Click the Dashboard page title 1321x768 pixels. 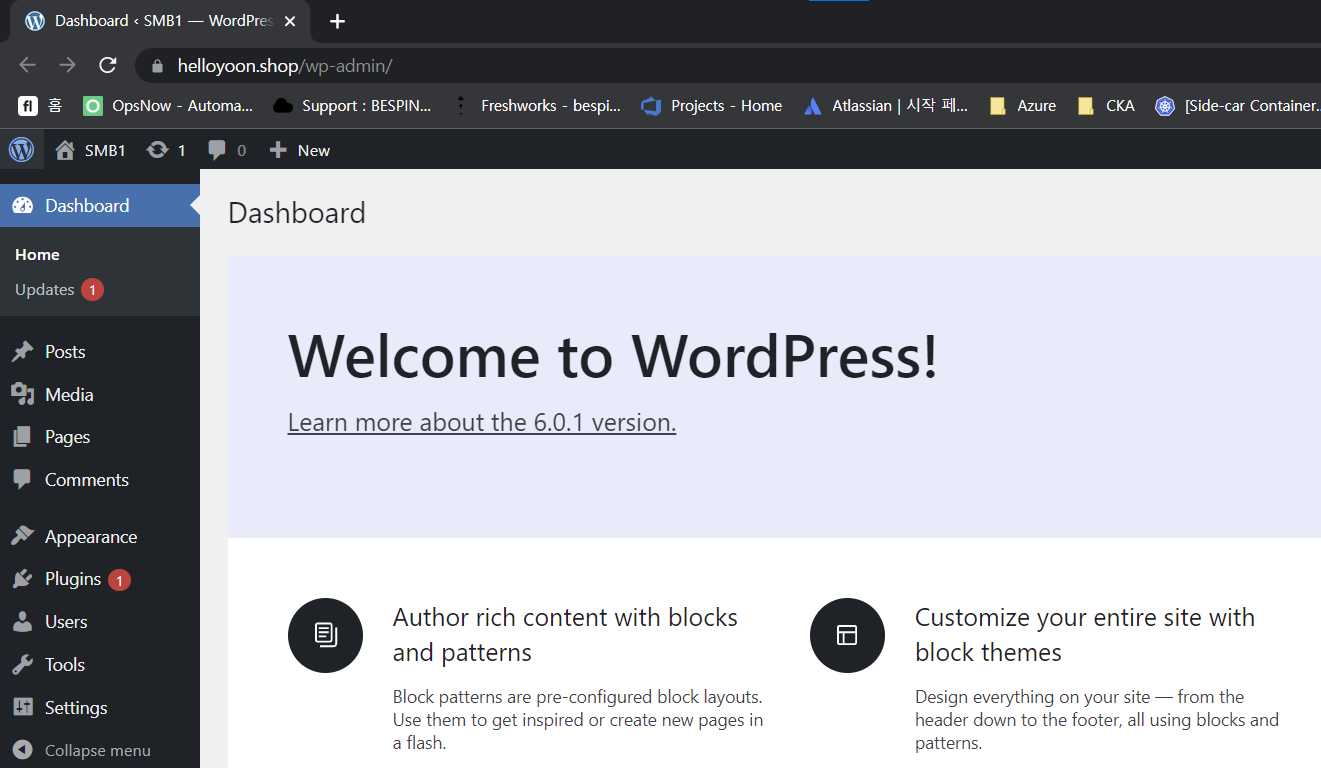pos(297,213)
